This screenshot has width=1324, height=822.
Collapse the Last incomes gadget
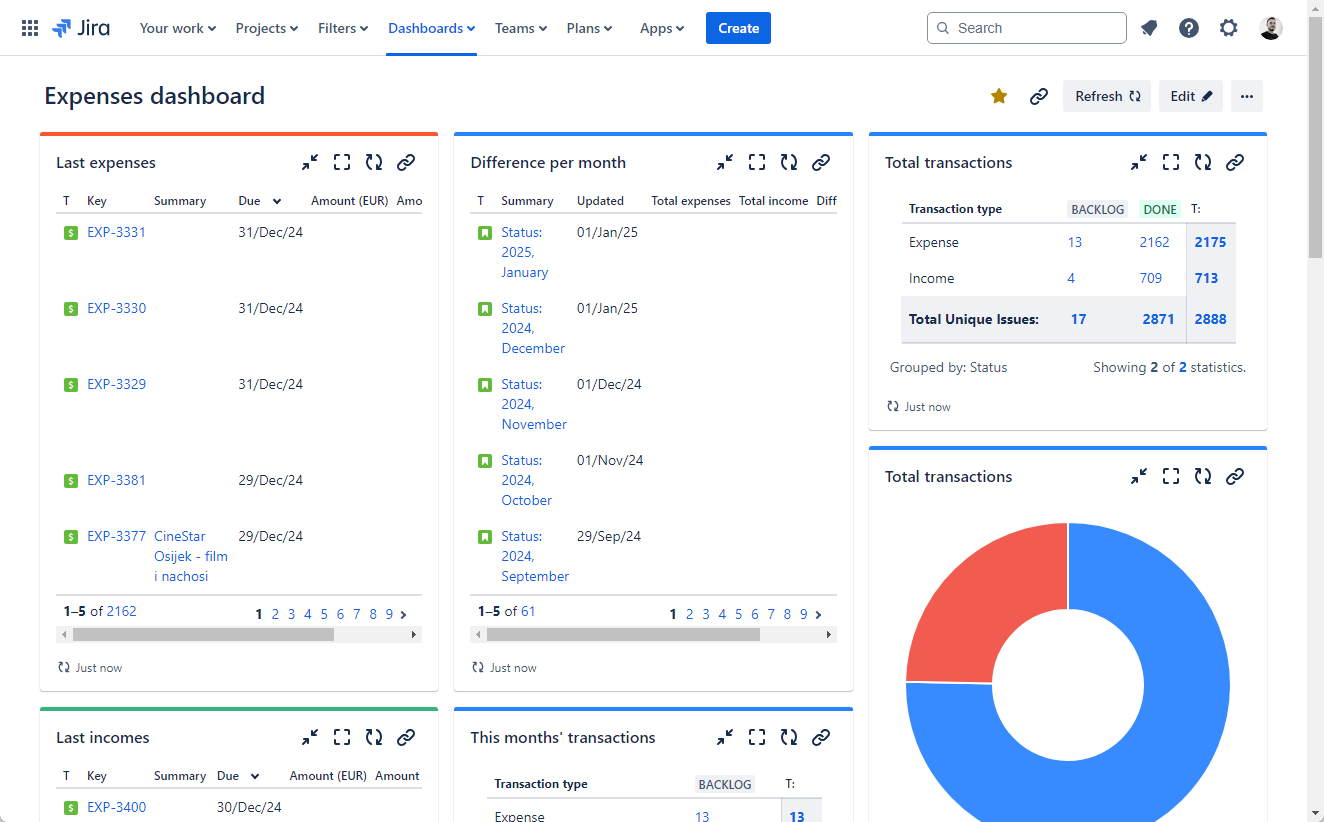click(x=309, y=737)
